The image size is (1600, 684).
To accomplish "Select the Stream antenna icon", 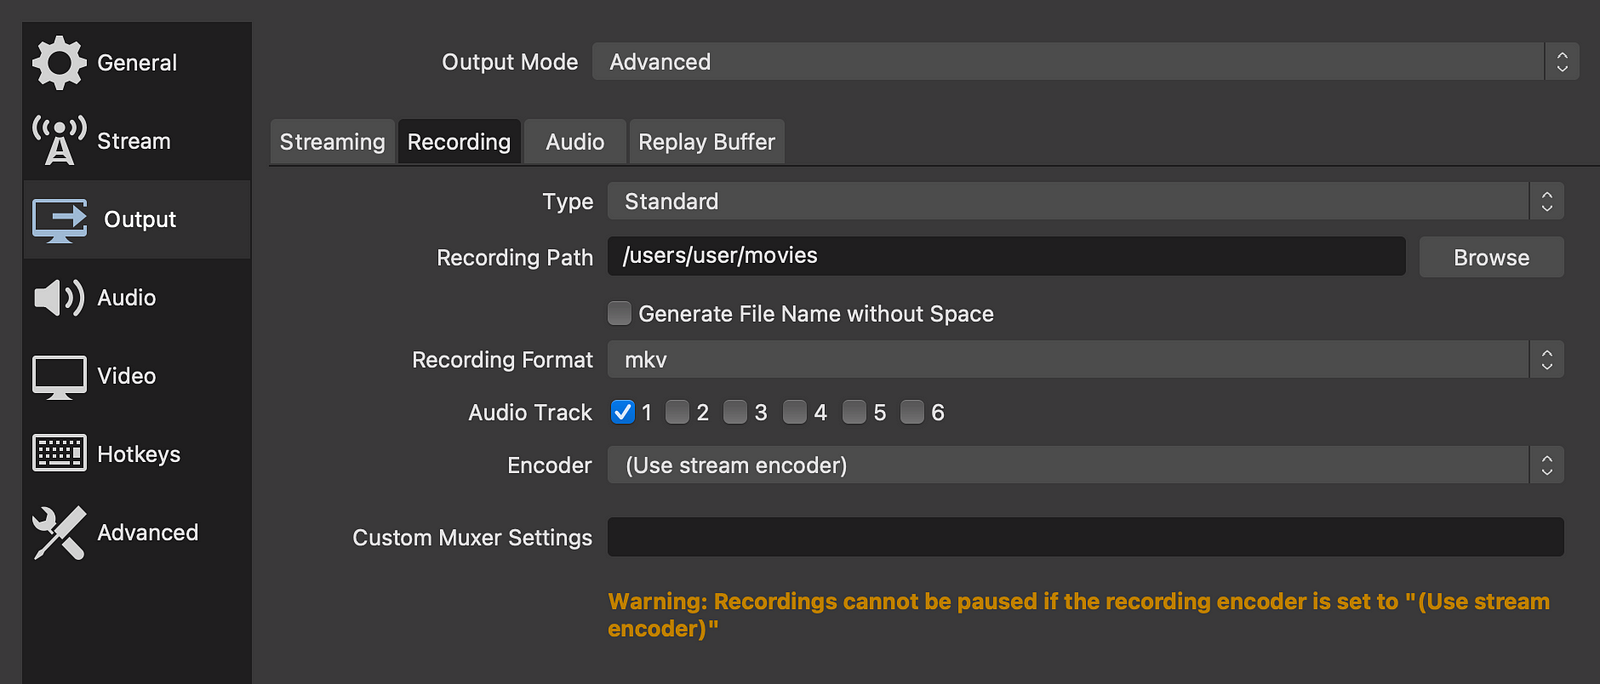I will point(59,141).
